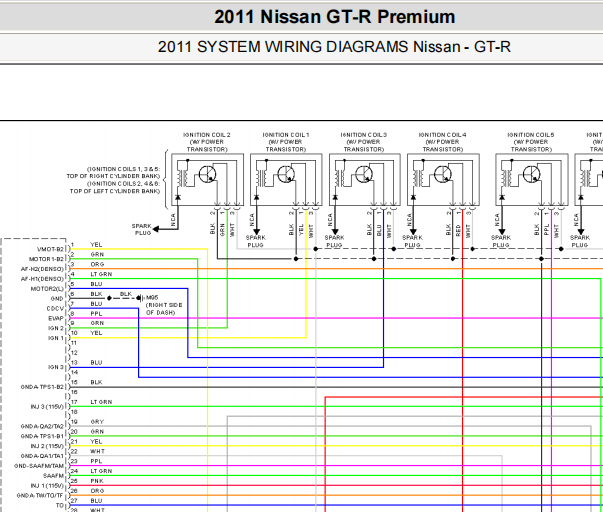Screen dimensions: 603x512
Task: Select the "(RIGHT SIDE OF DASH)" note
Action: 164,309
